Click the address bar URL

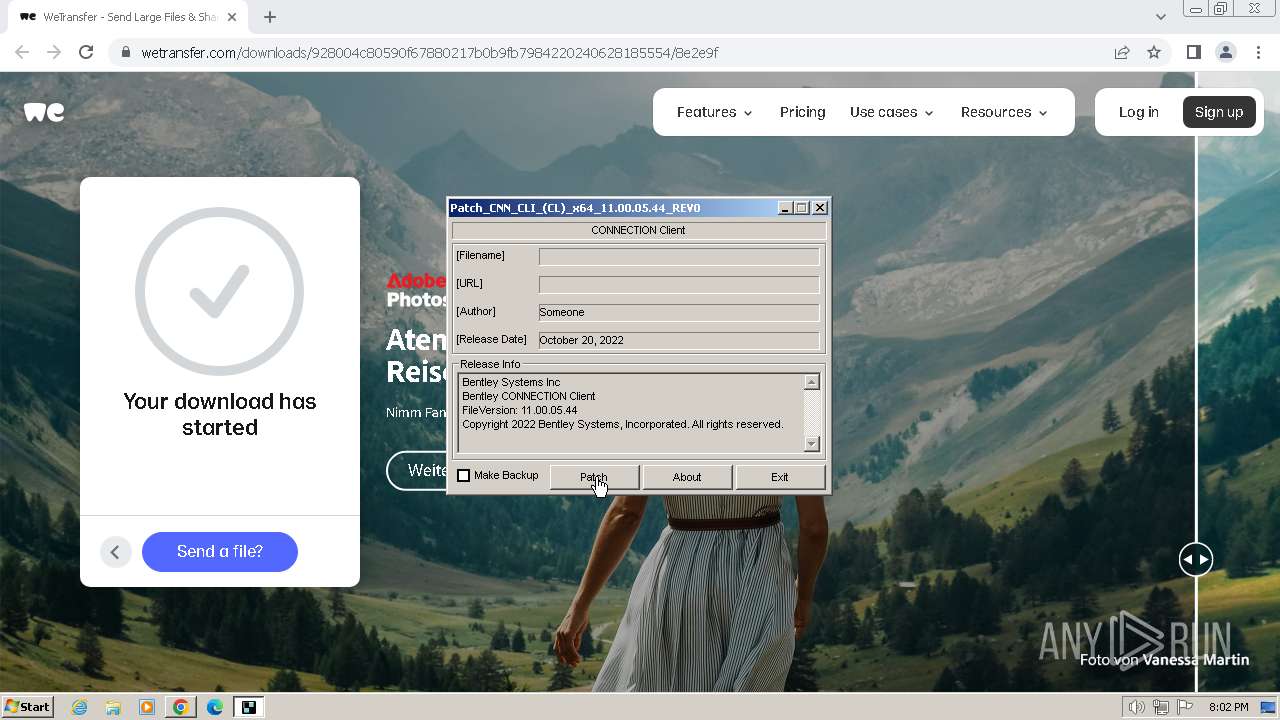(430, 53)
